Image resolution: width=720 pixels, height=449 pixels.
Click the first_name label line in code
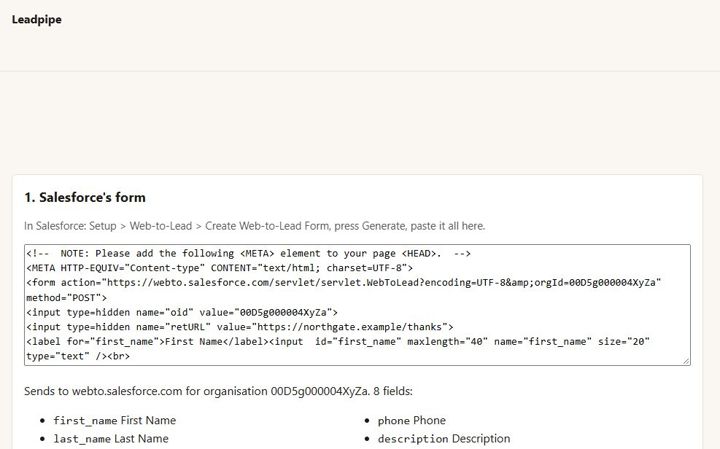coord(338,342)
